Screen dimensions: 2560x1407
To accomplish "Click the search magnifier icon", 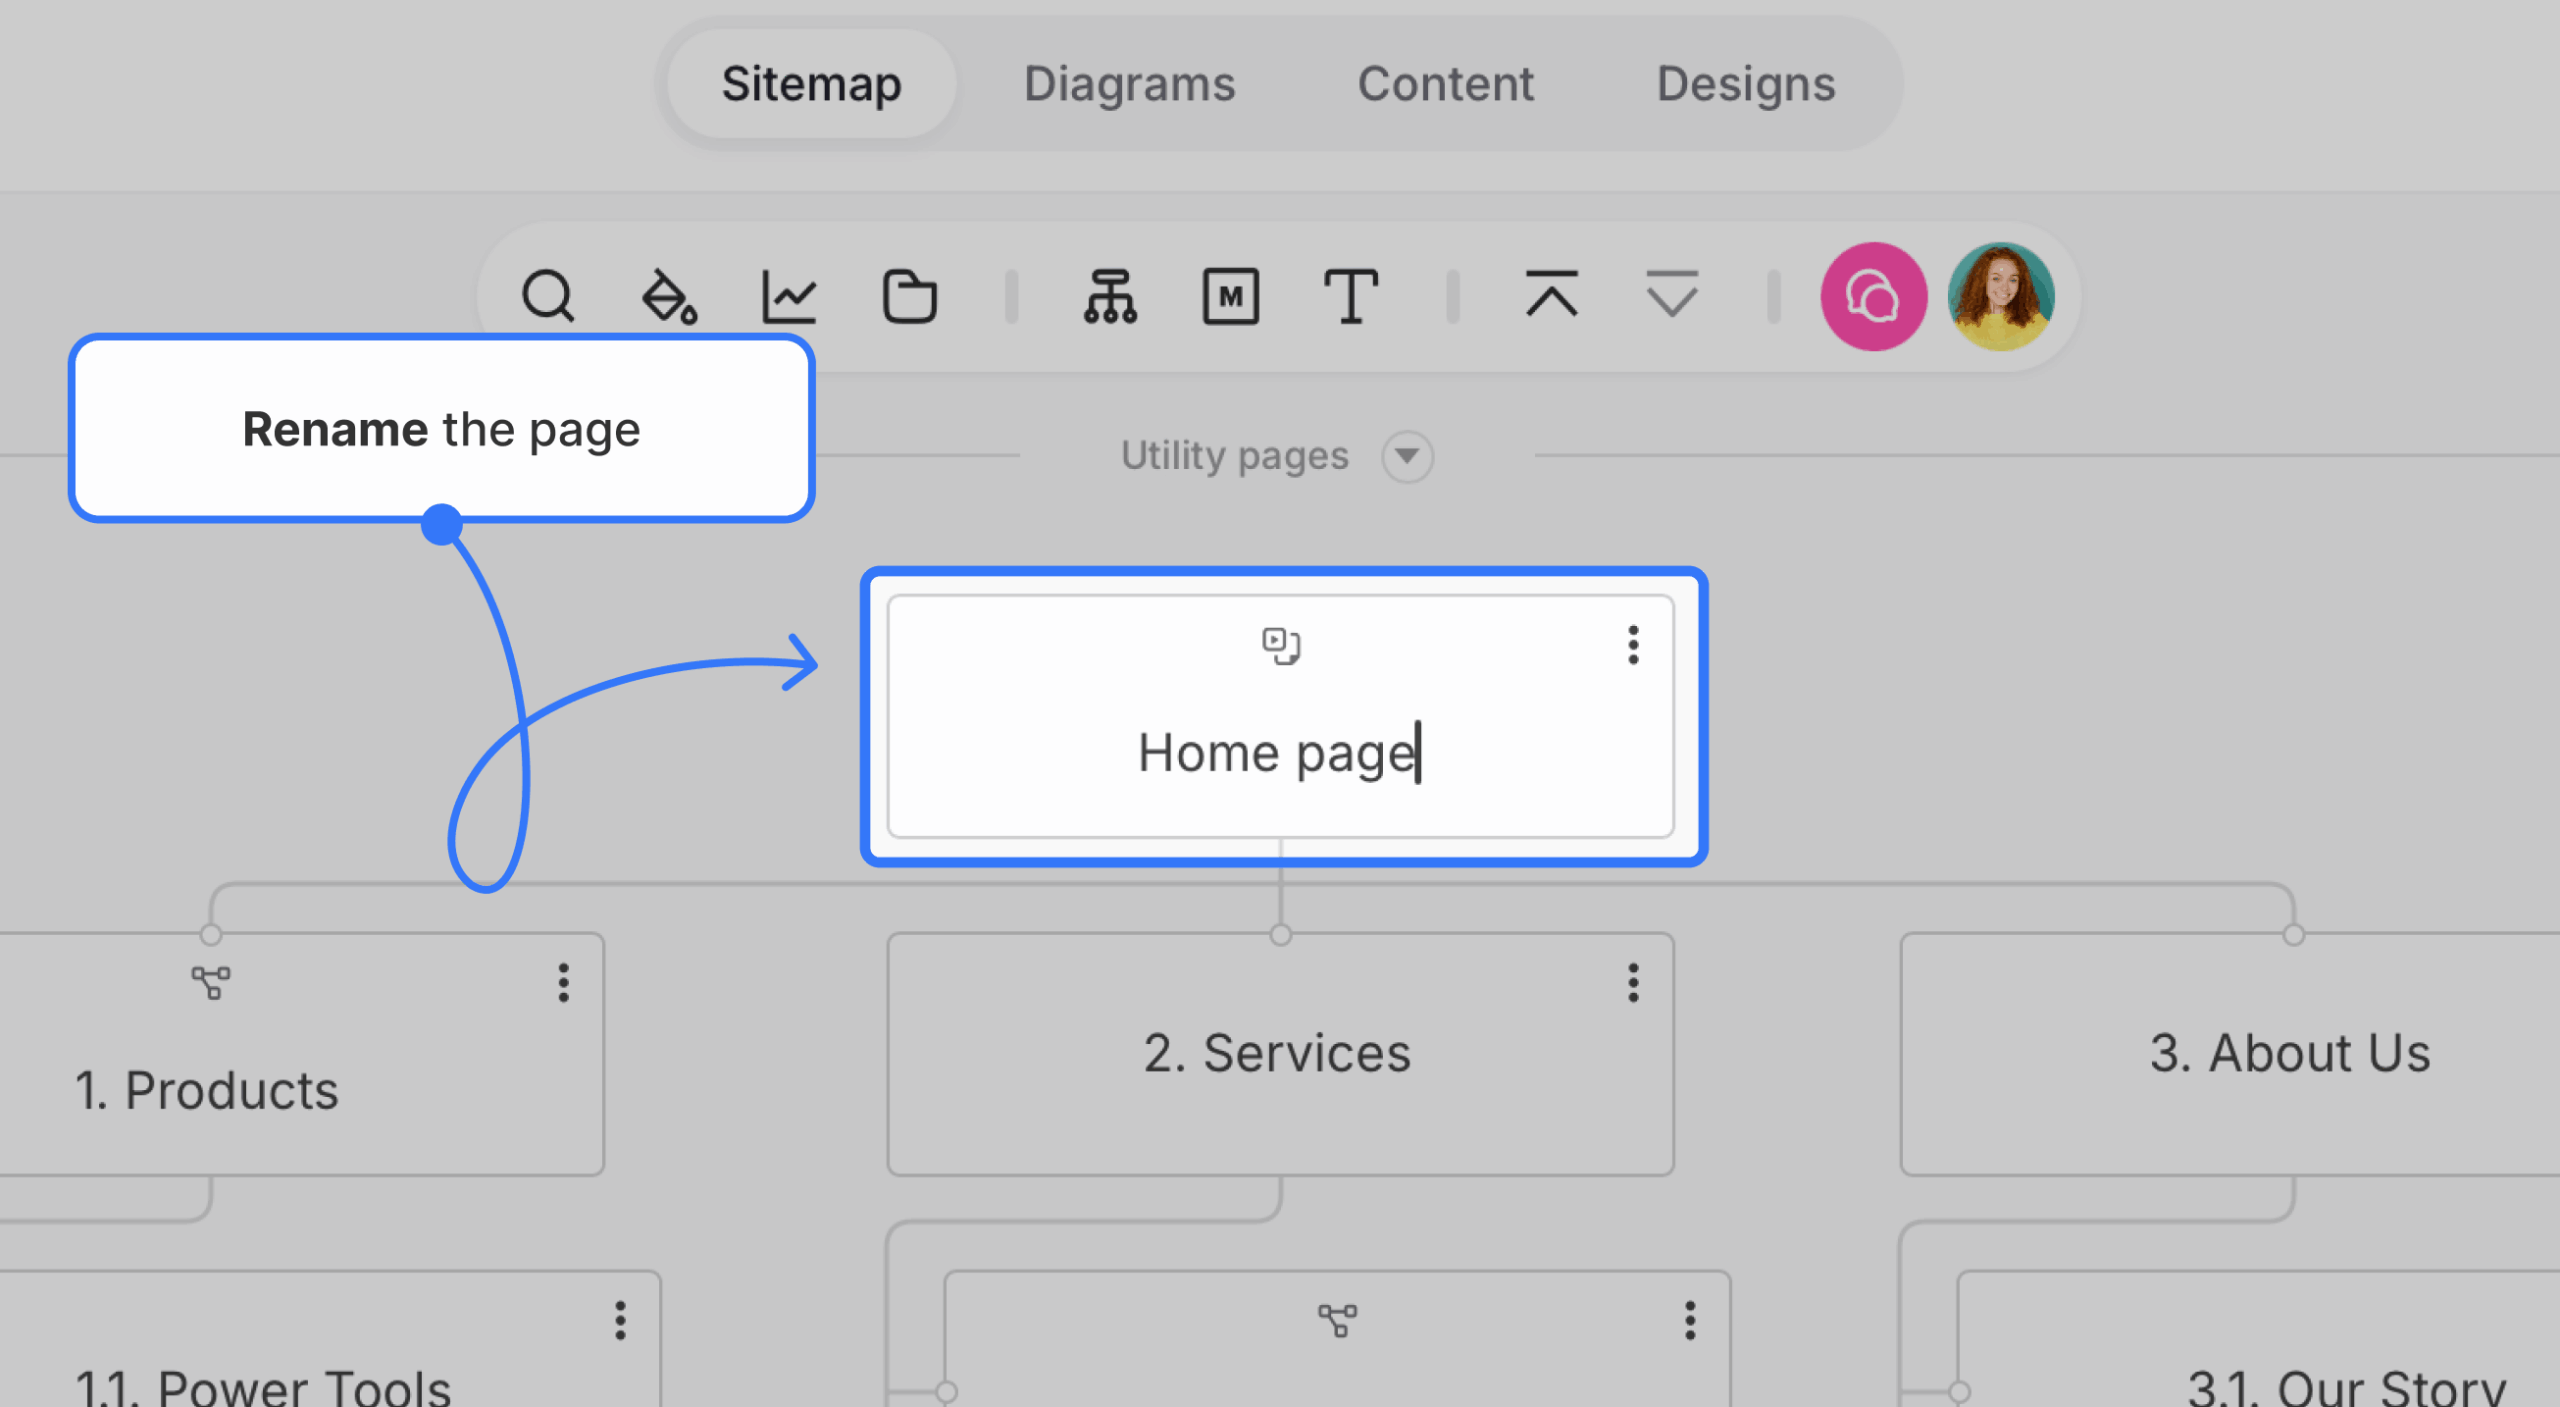I will pos(548,296).
